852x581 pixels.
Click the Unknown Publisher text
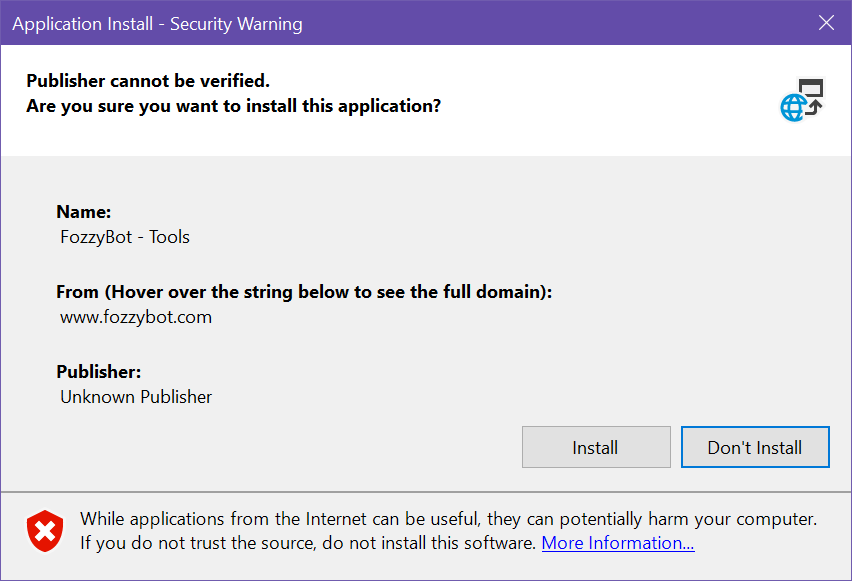click(136, 397)
